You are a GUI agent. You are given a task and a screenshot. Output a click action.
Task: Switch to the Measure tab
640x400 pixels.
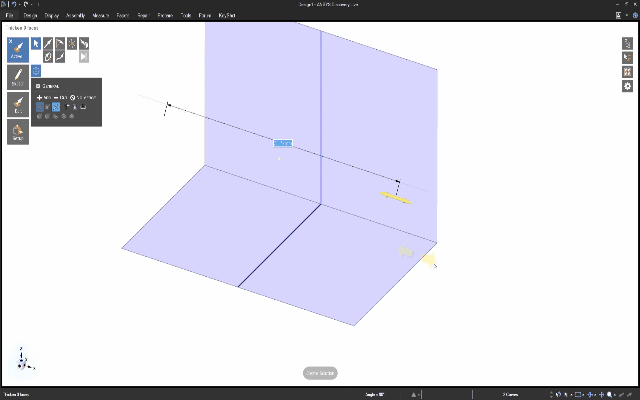[x=100, y=16]
